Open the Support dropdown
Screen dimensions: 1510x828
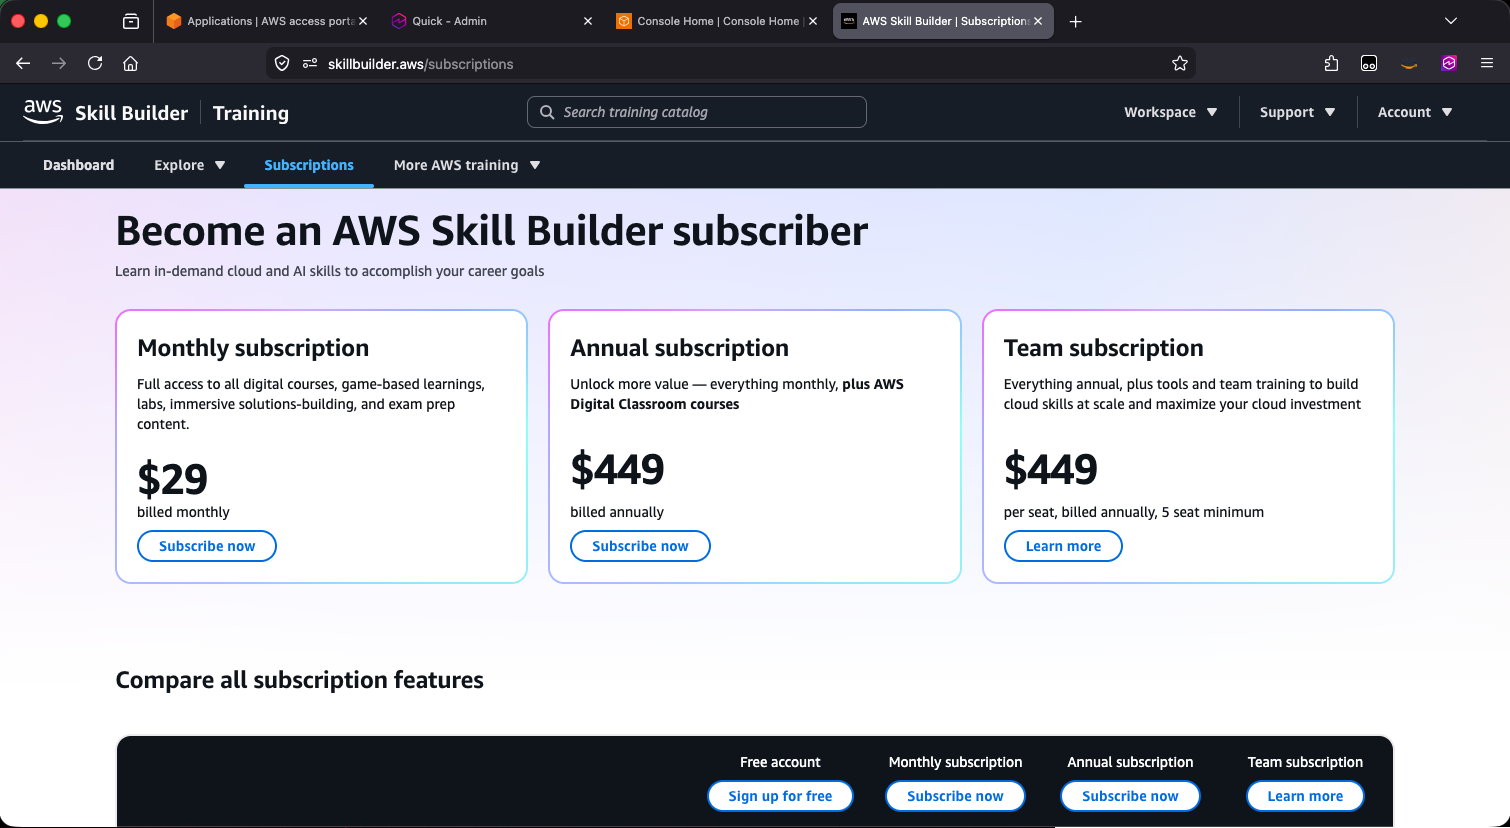[1298, 112]
